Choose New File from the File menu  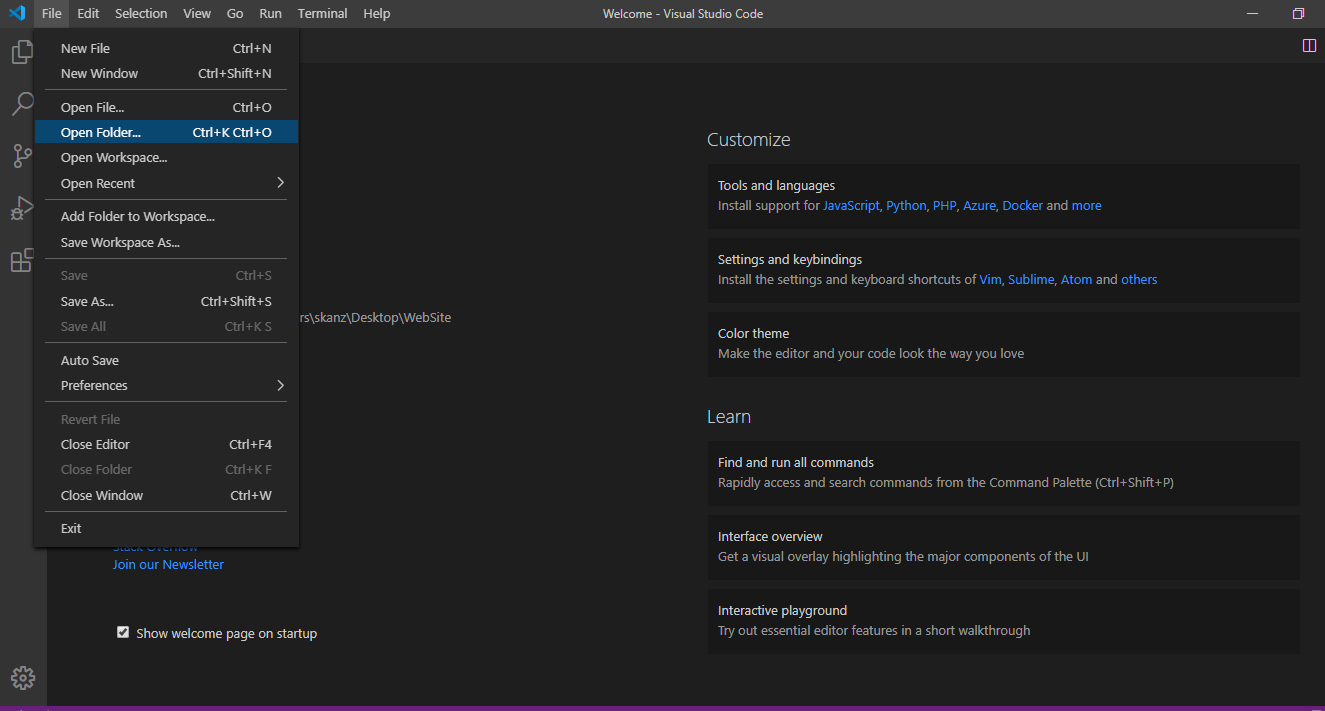166,48
